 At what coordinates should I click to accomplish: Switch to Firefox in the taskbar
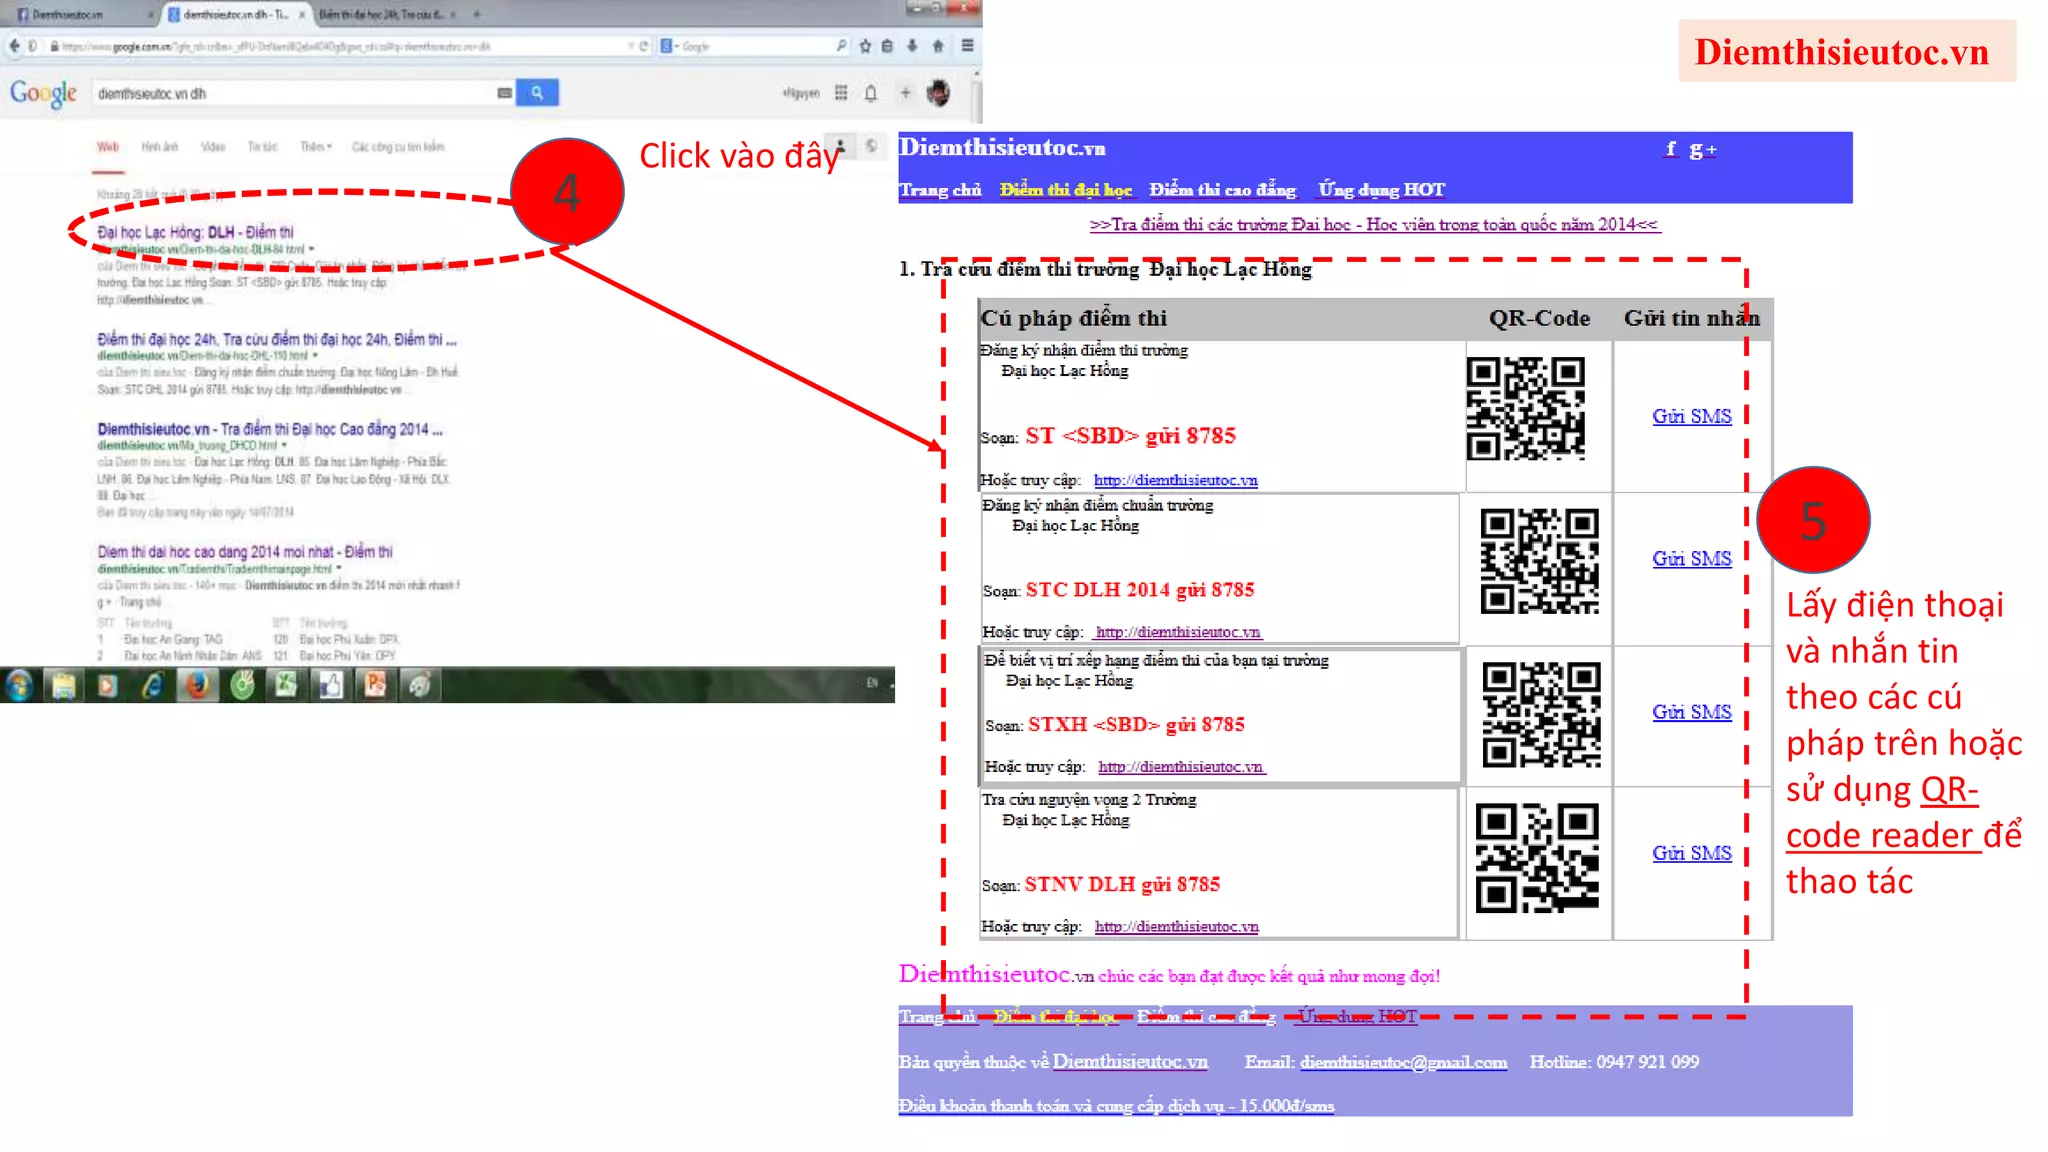coord(198,685)
